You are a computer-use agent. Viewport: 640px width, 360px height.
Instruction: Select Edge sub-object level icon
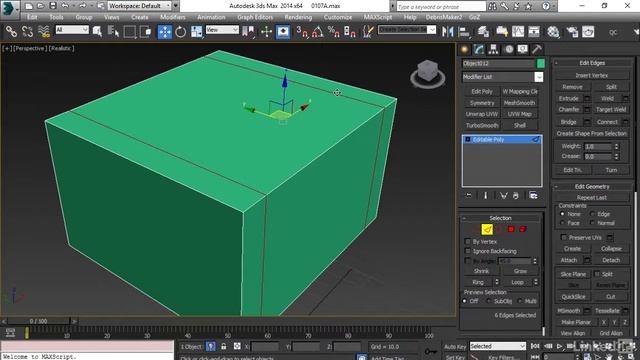(x=487, y=229)
